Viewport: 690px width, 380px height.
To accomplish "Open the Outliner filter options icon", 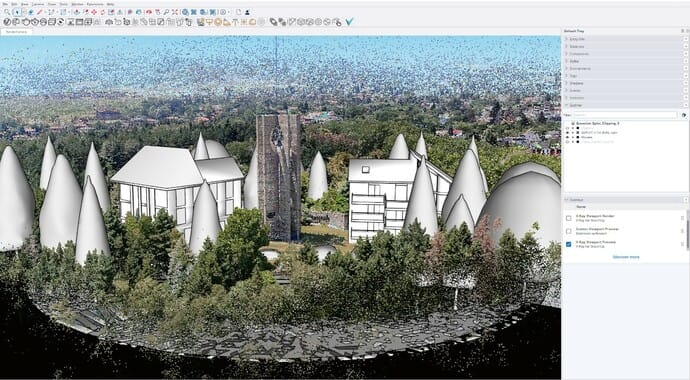I will point(684,115).
